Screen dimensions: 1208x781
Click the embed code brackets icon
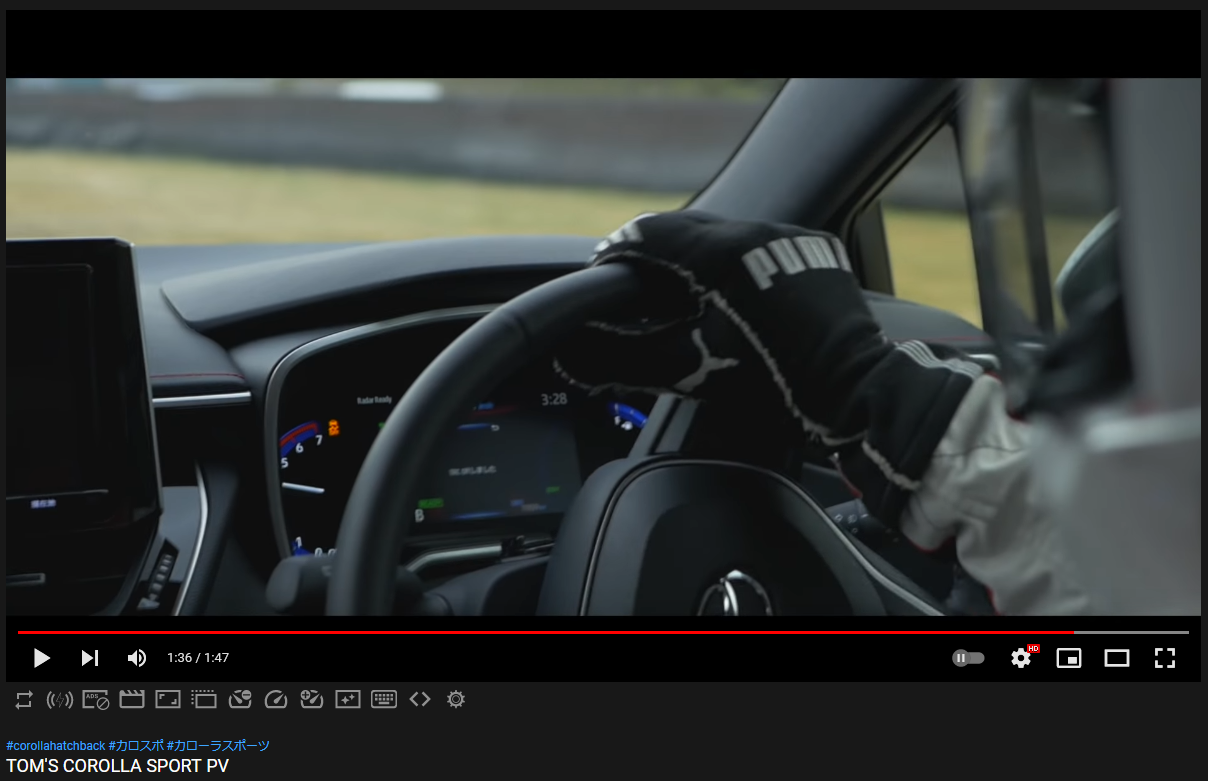click(x=420, y=700)
